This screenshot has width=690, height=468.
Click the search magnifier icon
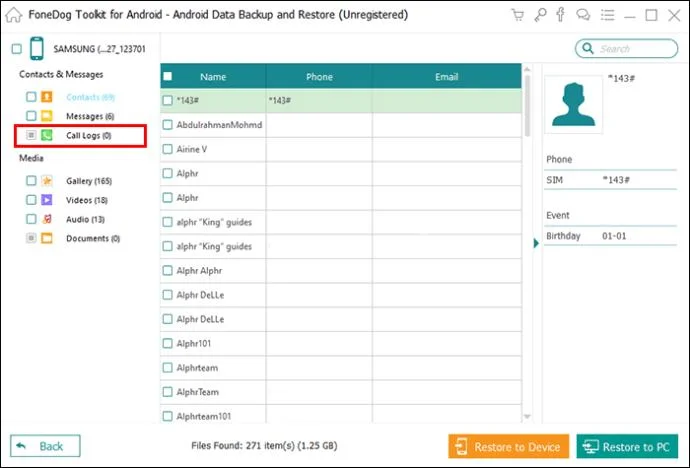(x=587, y=48)
